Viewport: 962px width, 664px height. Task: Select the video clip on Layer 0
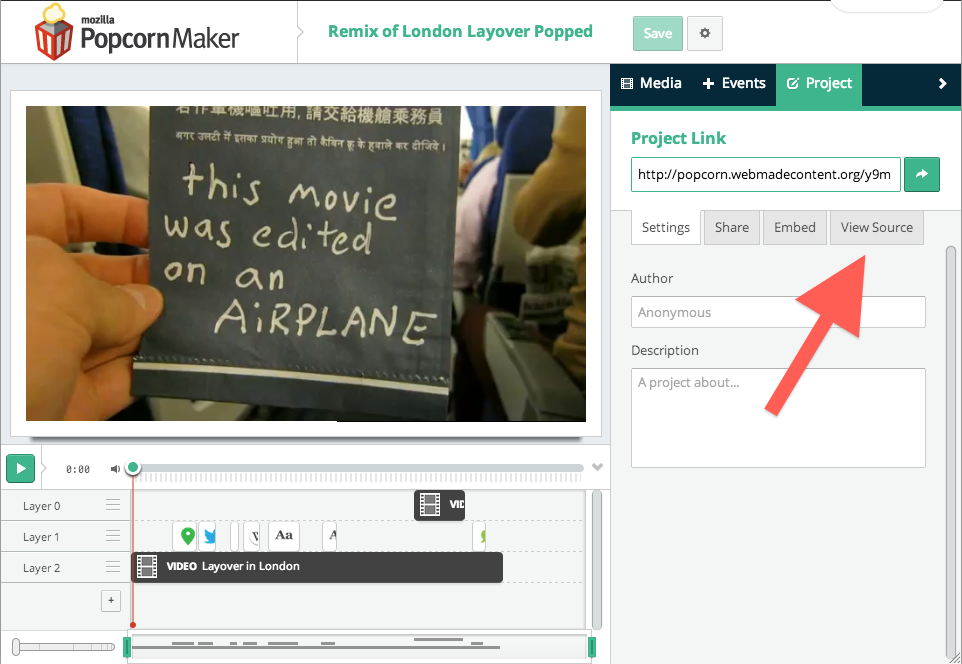440,505
